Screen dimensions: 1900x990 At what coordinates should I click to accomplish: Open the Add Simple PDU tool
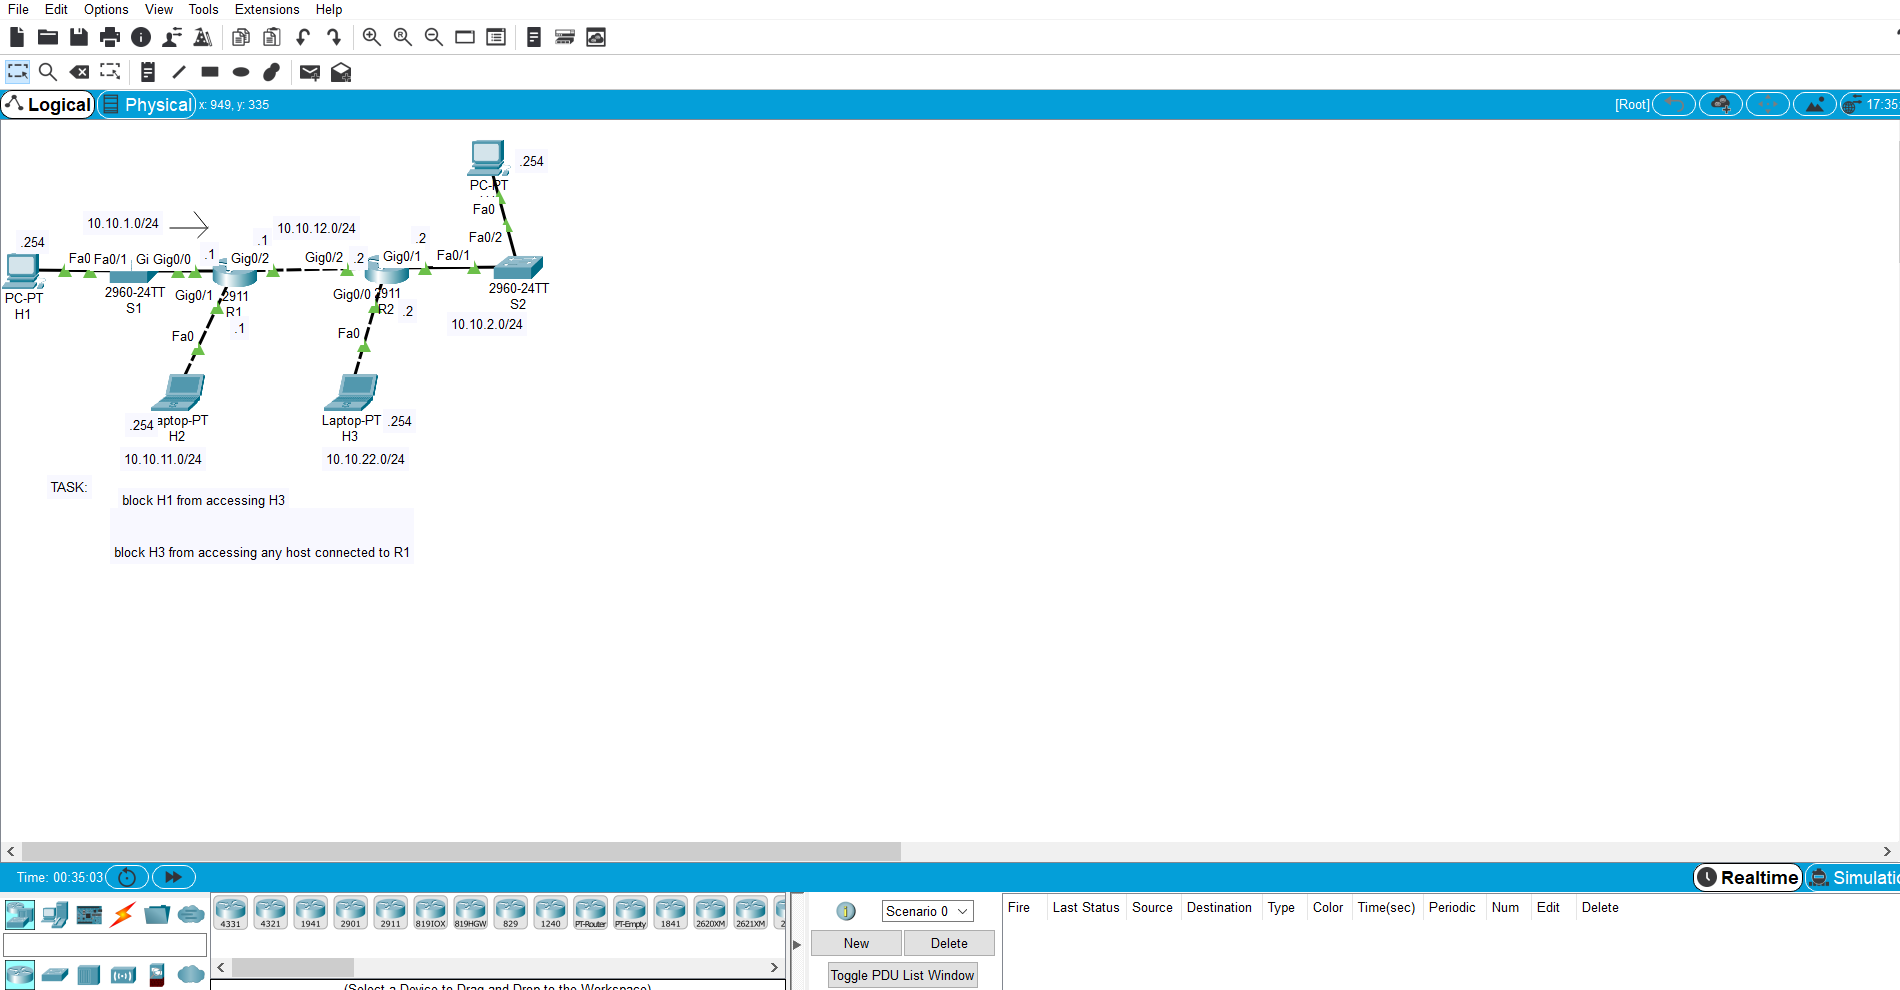pyautogui.click(x=309, y=72)
